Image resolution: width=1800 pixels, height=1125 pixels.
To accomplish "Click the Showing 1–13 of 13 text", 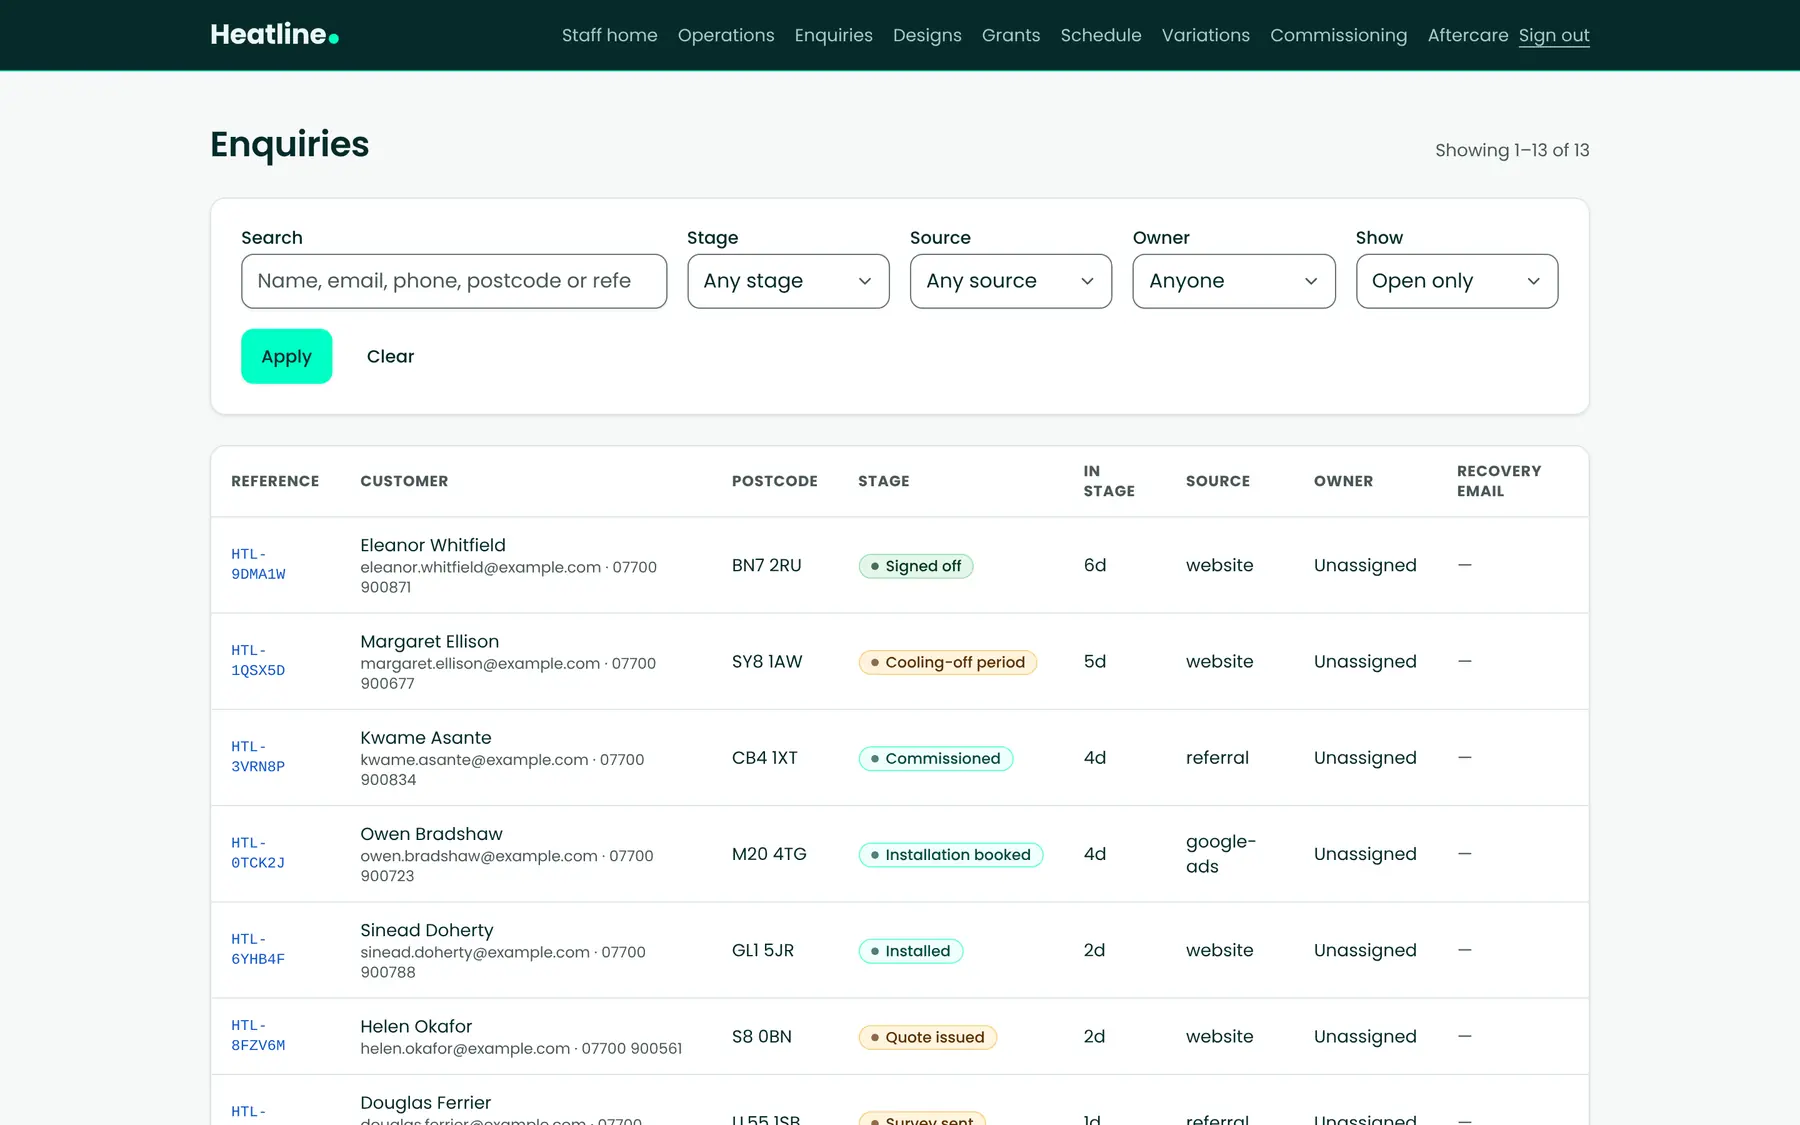I will pyautogui.click(x=1512, y=150).
